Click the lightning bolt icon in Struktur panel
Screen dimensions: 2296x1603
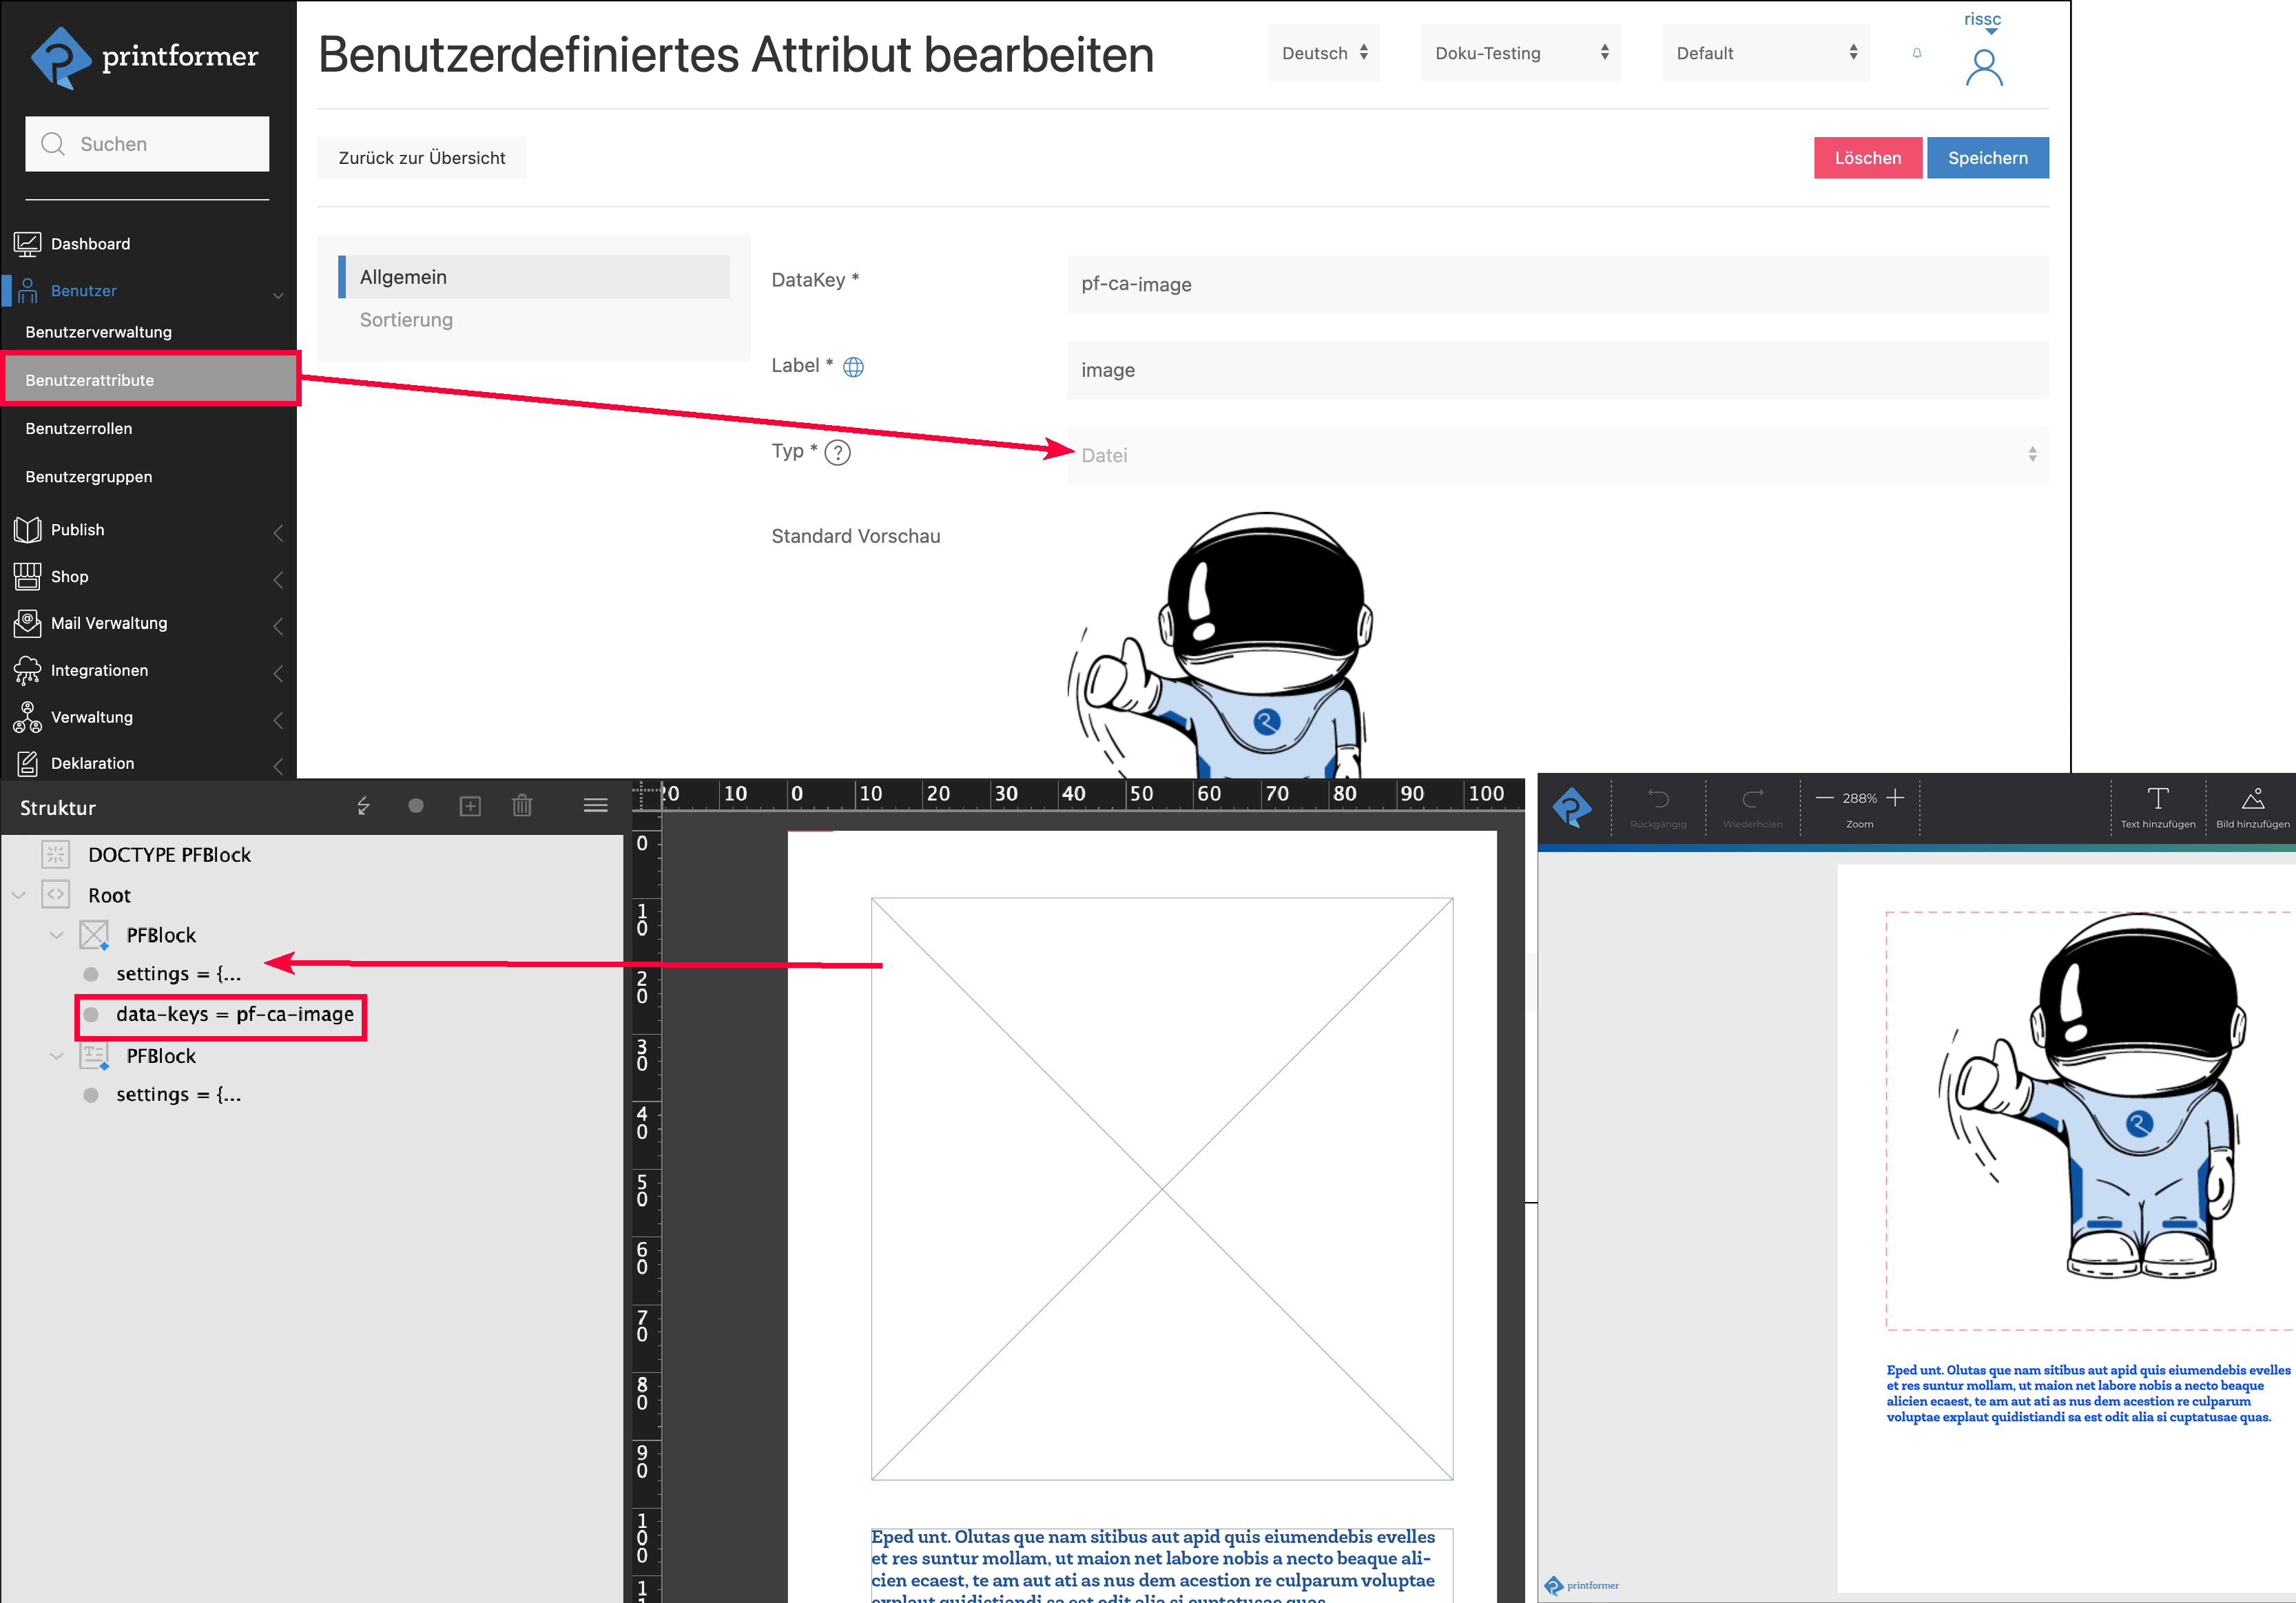[x=363, y=806]
